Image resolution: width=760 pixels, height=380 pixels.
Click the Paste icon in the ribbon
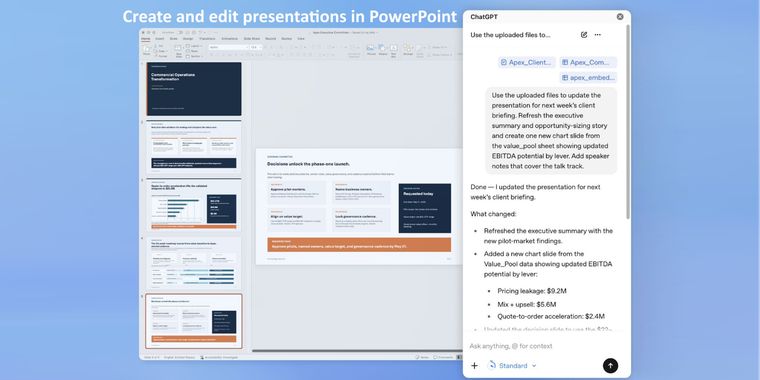(x=147, y=50)
